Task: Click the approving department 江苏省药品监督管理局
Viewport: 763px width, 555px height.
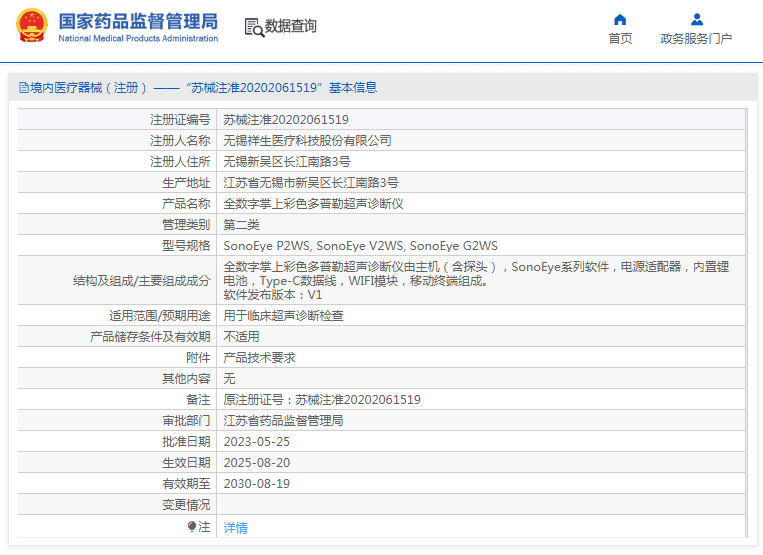Action: tap(283, 421)
